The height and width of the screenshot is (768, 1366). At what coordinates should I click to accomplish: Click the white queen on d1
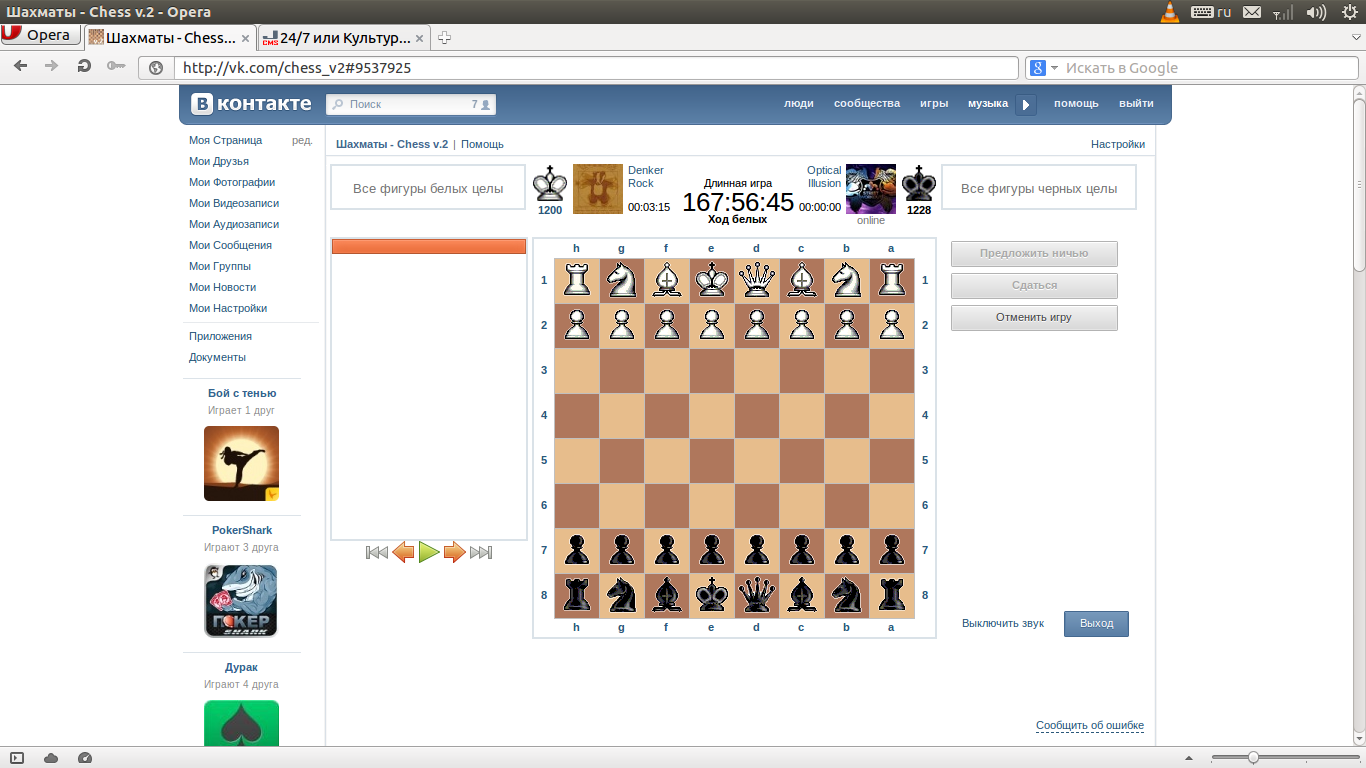757,281
